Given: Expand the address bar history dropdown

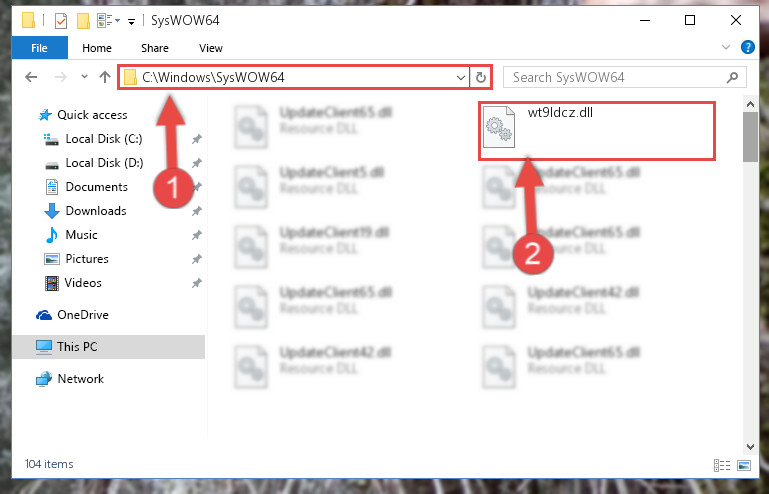Looking at the screenshot, I should click(x=461, y=78).
